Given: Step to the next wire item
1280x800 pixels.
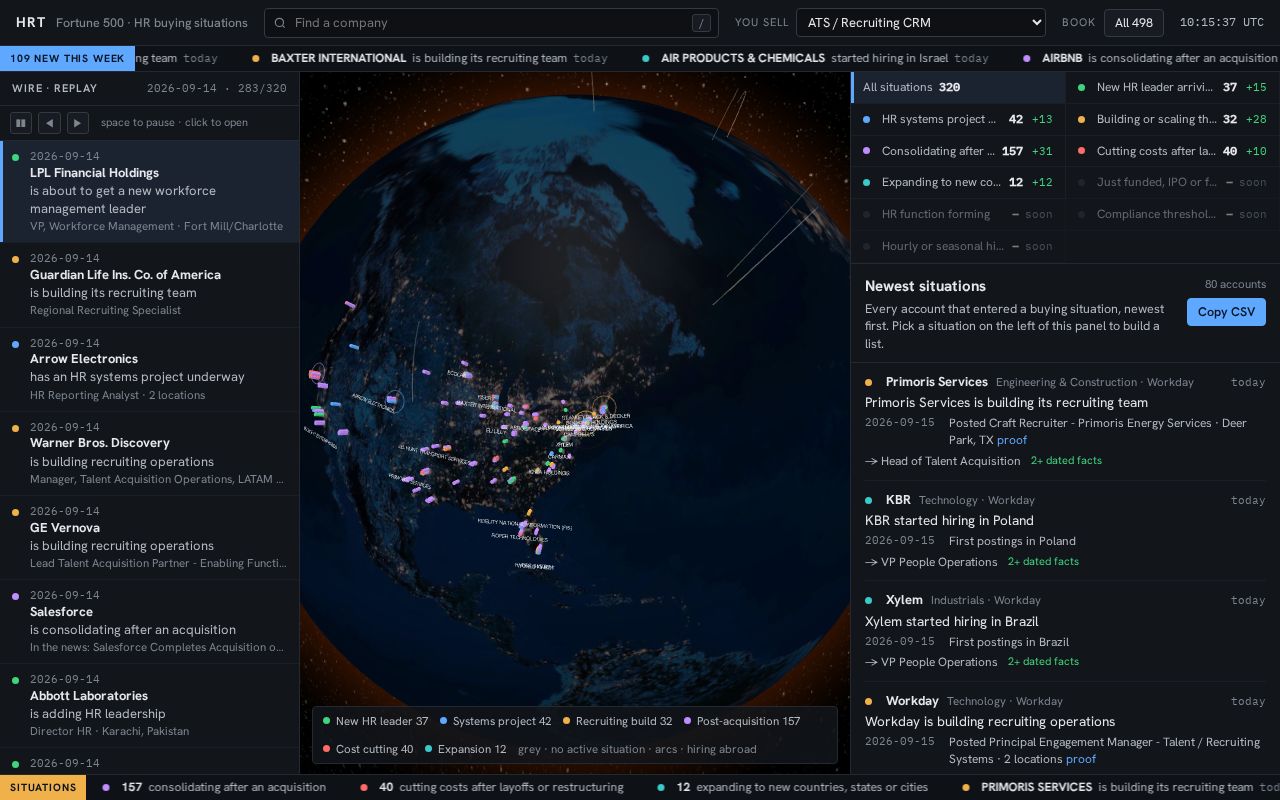Looking at the screenshot, I should pyautogui.click(x=78, y=123).
